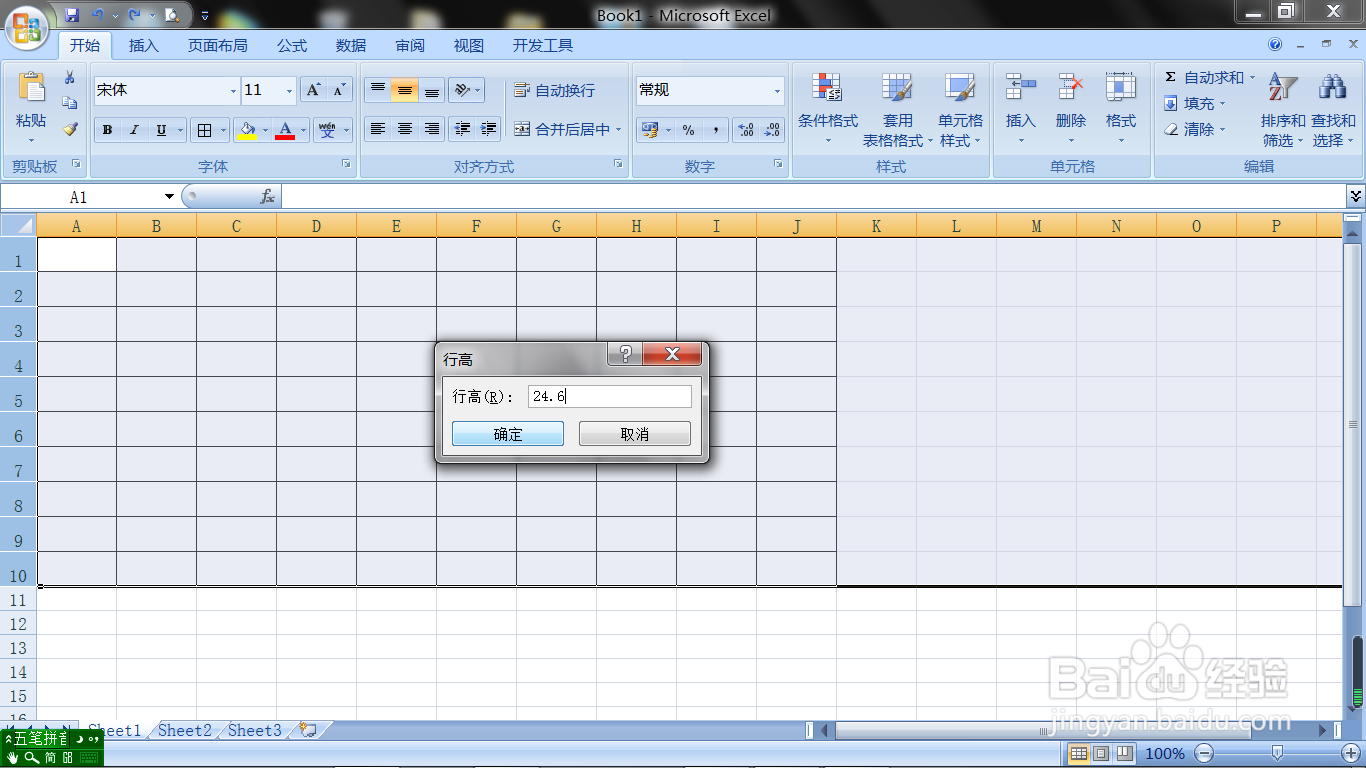Apply the borders icon
Viewport: 1366px width, 768px height.
click(x=204, y=130)
